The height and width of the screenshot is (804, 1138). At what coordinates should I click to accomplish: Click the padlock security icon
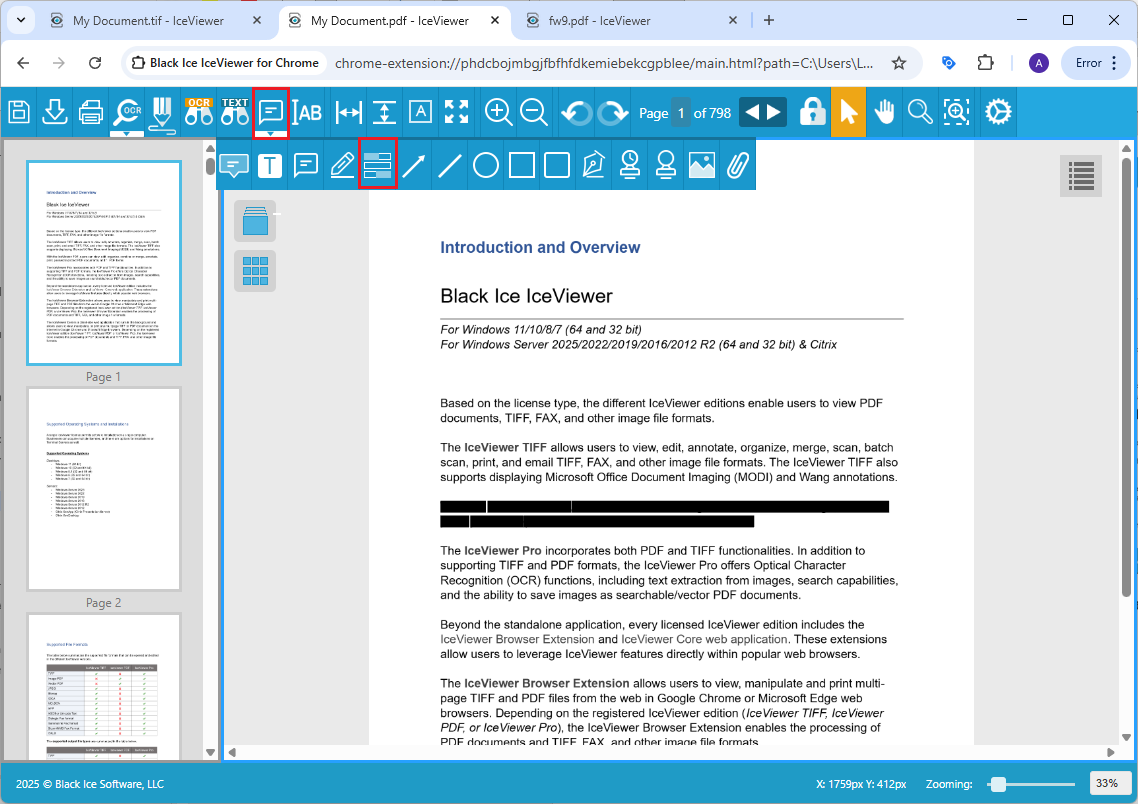[812, 112]
